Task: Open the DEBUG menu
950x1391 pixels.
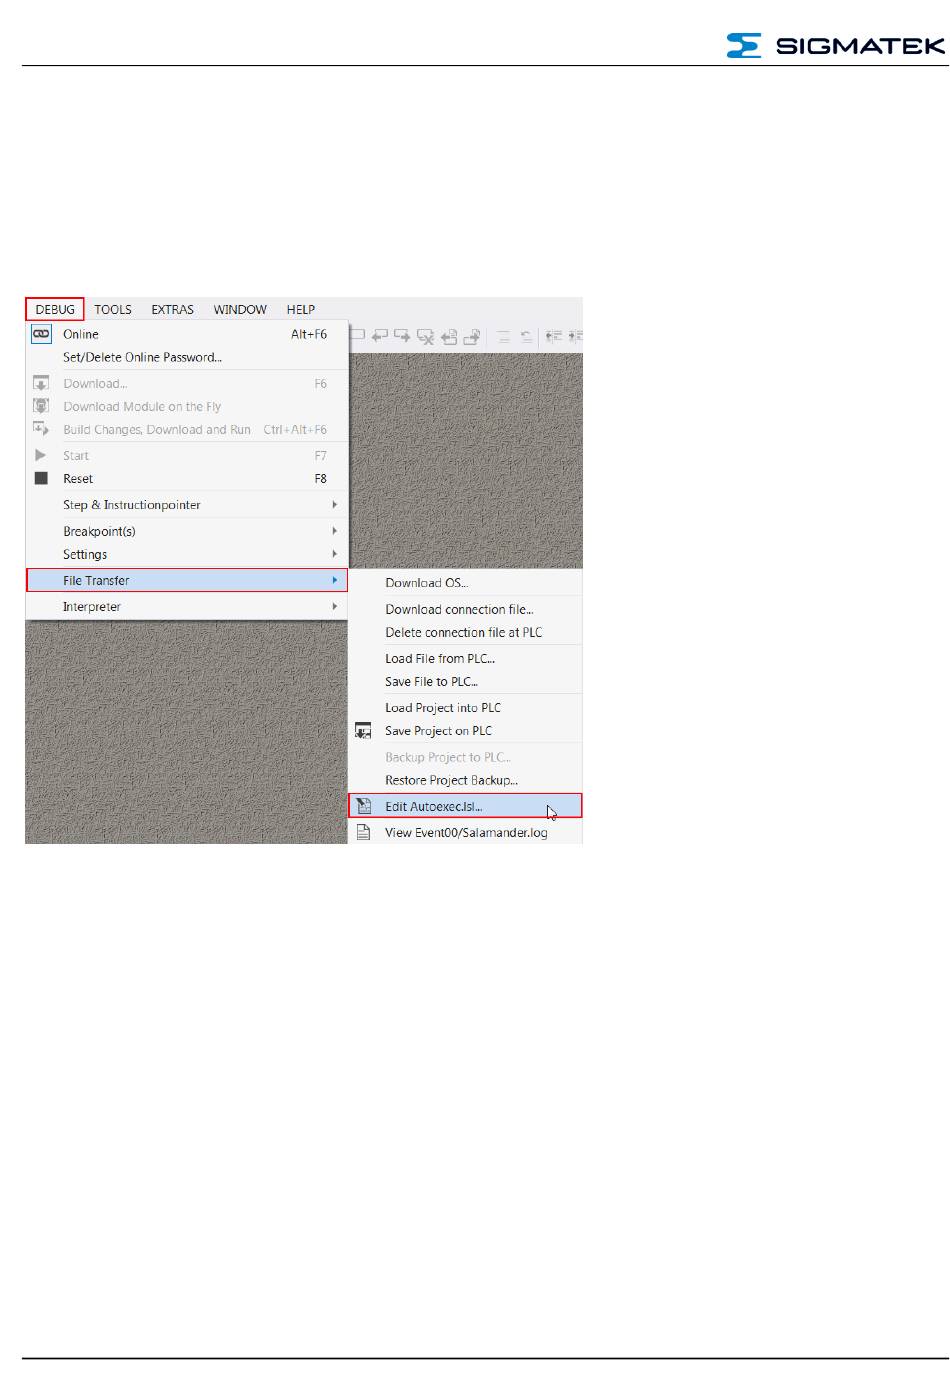Action: [x=55, y=309]
